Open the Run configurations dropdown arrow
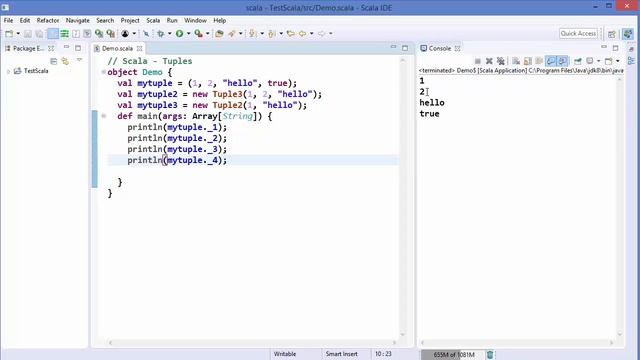The height and width of the screenshot is (360, 640). point(189,33)
